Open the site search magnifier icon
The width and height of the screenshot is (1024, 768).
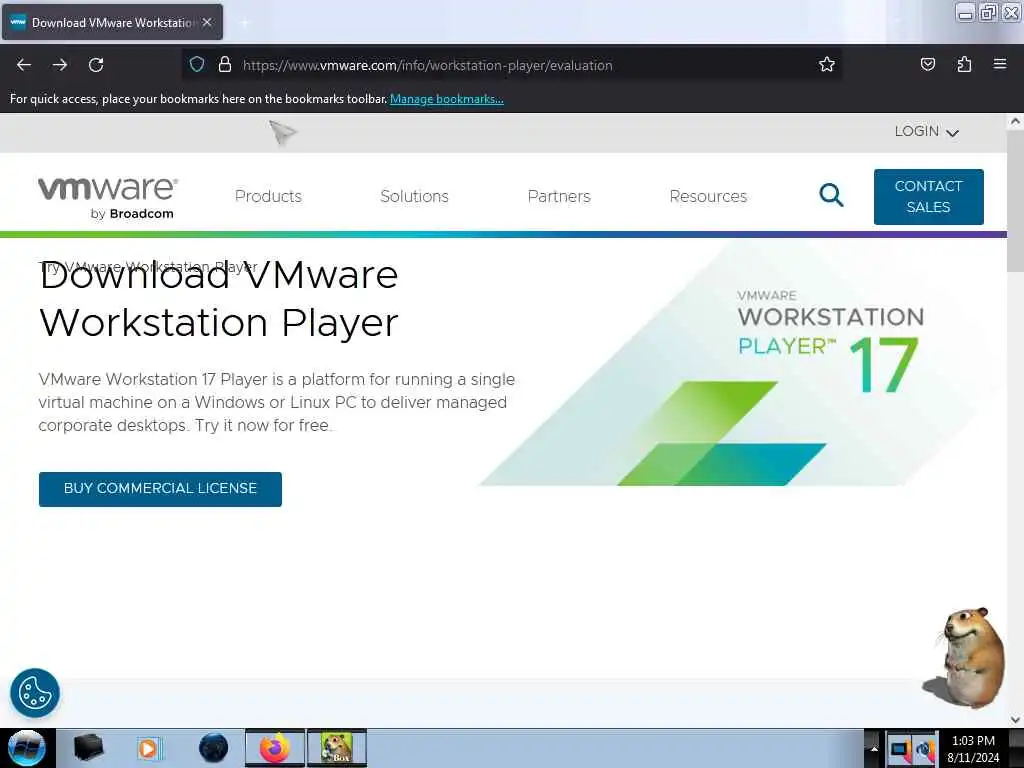[x=831, y=195]
